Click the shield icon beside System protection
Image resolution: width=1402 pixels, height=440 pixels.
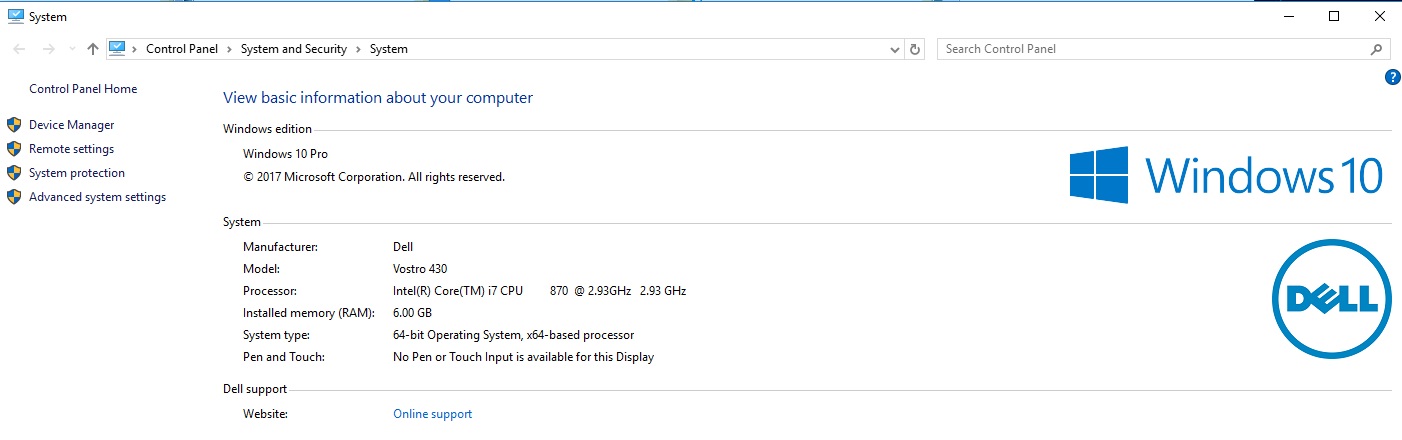click(x=14, y=173)
